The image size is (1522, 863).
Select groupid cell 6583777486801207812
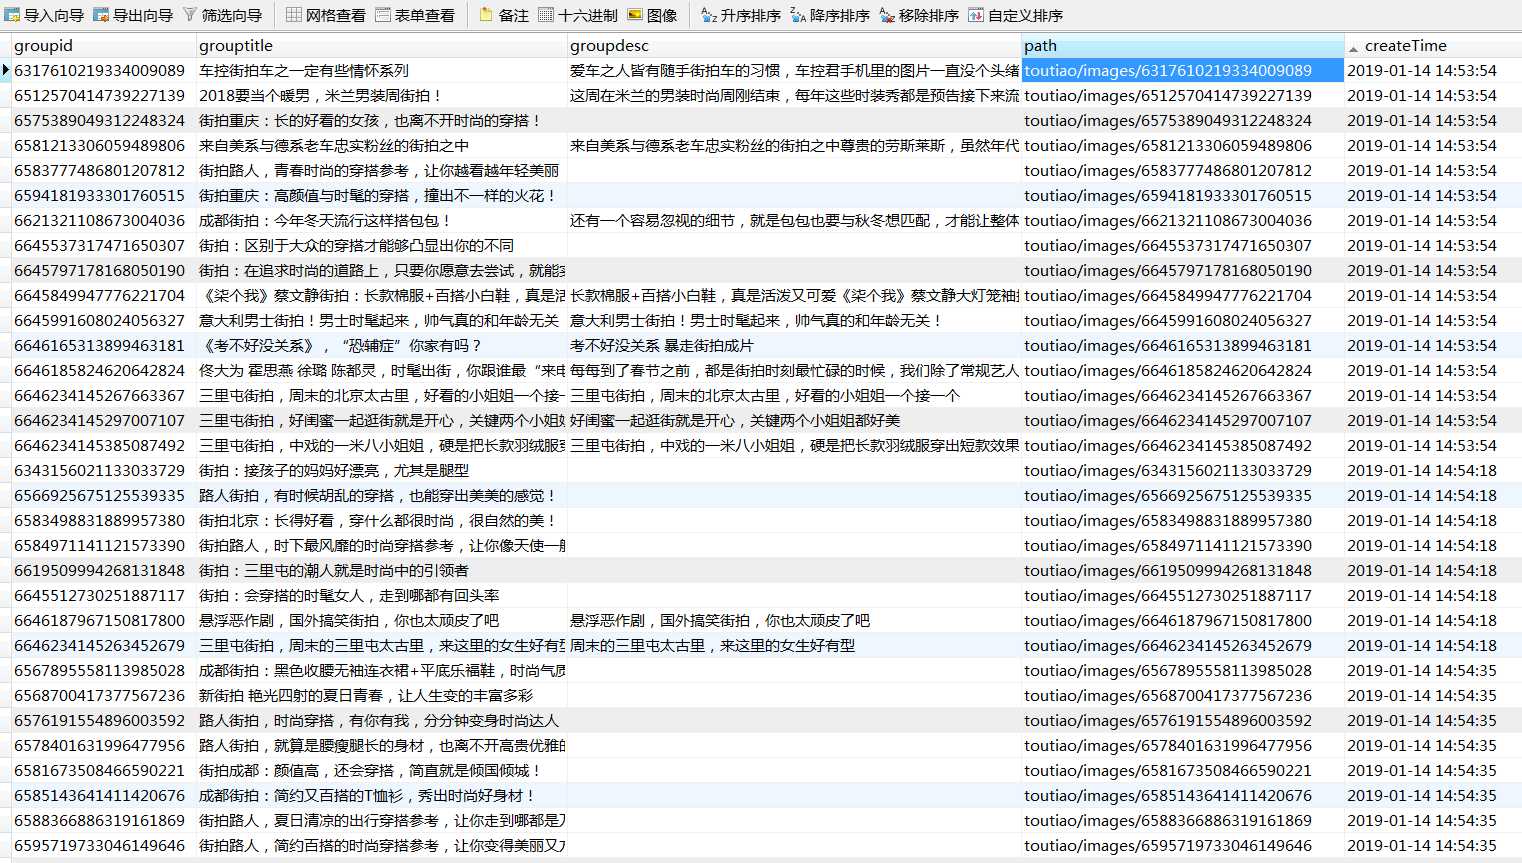coord(103,170)
